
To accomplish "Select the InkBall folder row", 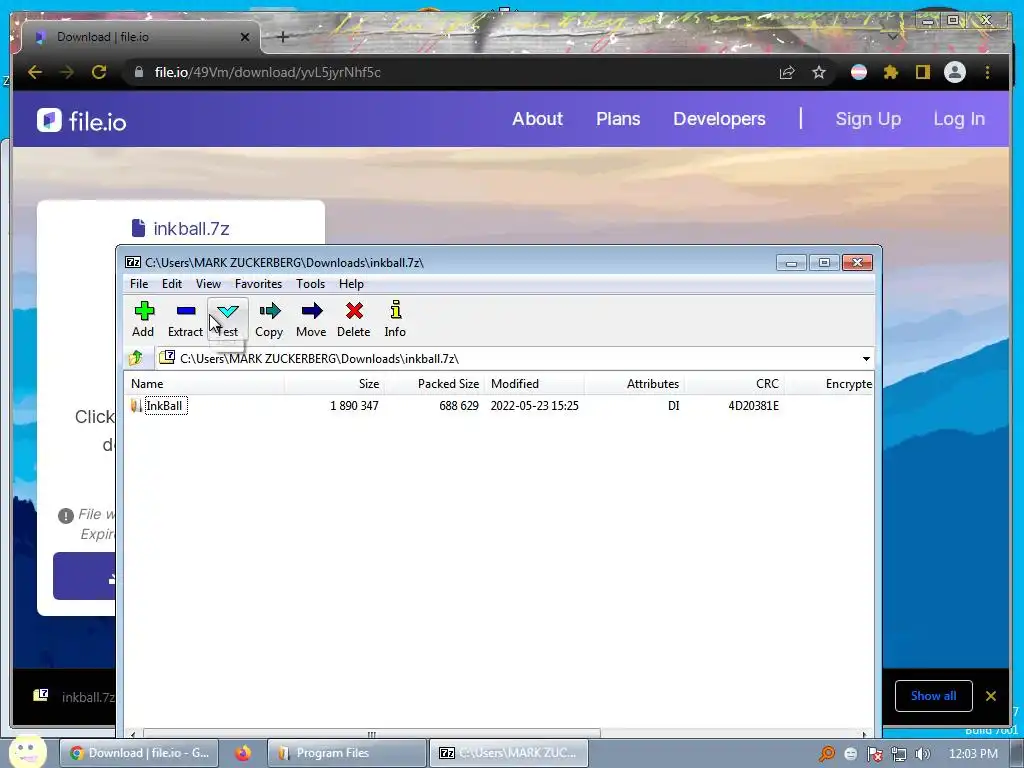I will [x=499, y=406].
